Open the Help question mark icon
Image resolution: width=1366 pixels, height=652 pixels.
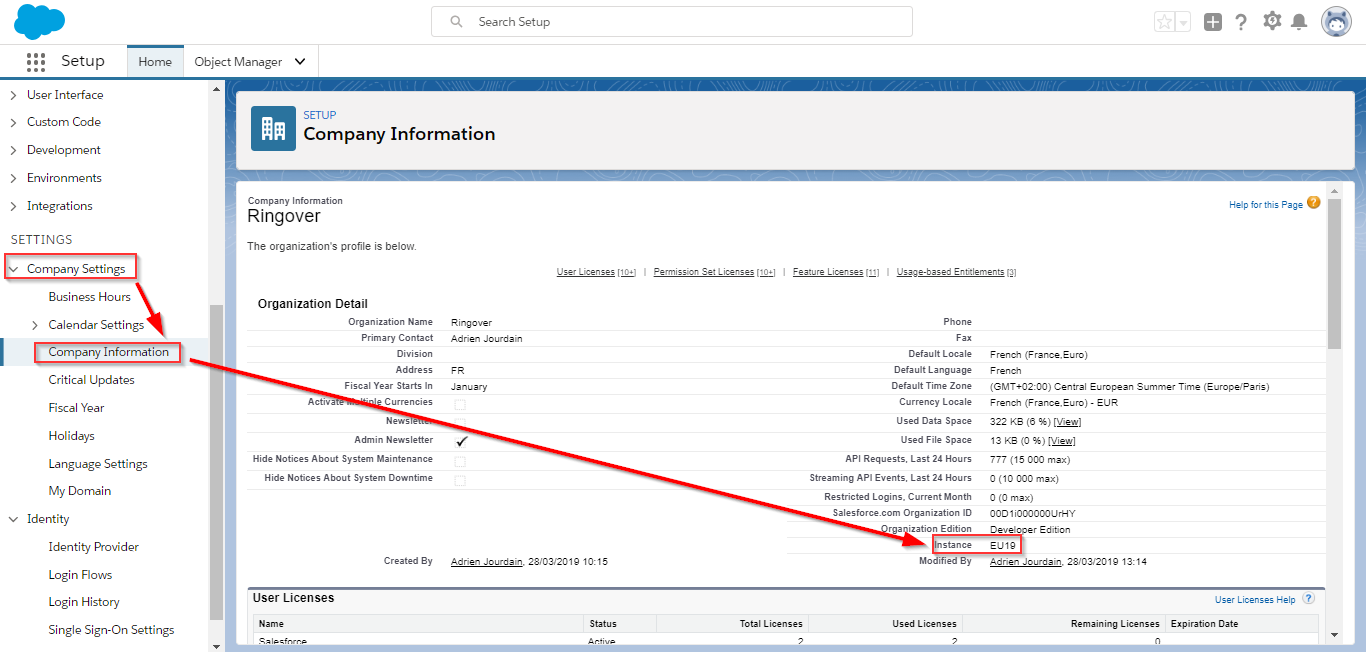click(1241, 22)
